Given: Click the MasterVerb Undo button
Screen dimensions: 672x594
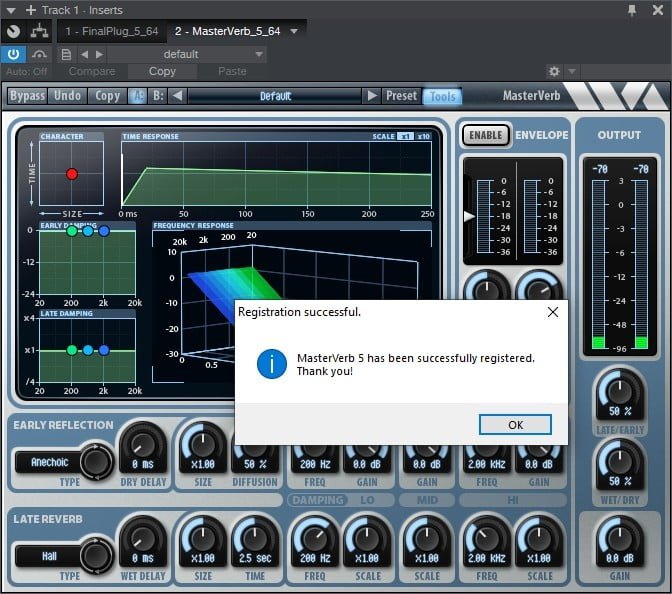Looking at the screenshot, I should click(67, 96).
